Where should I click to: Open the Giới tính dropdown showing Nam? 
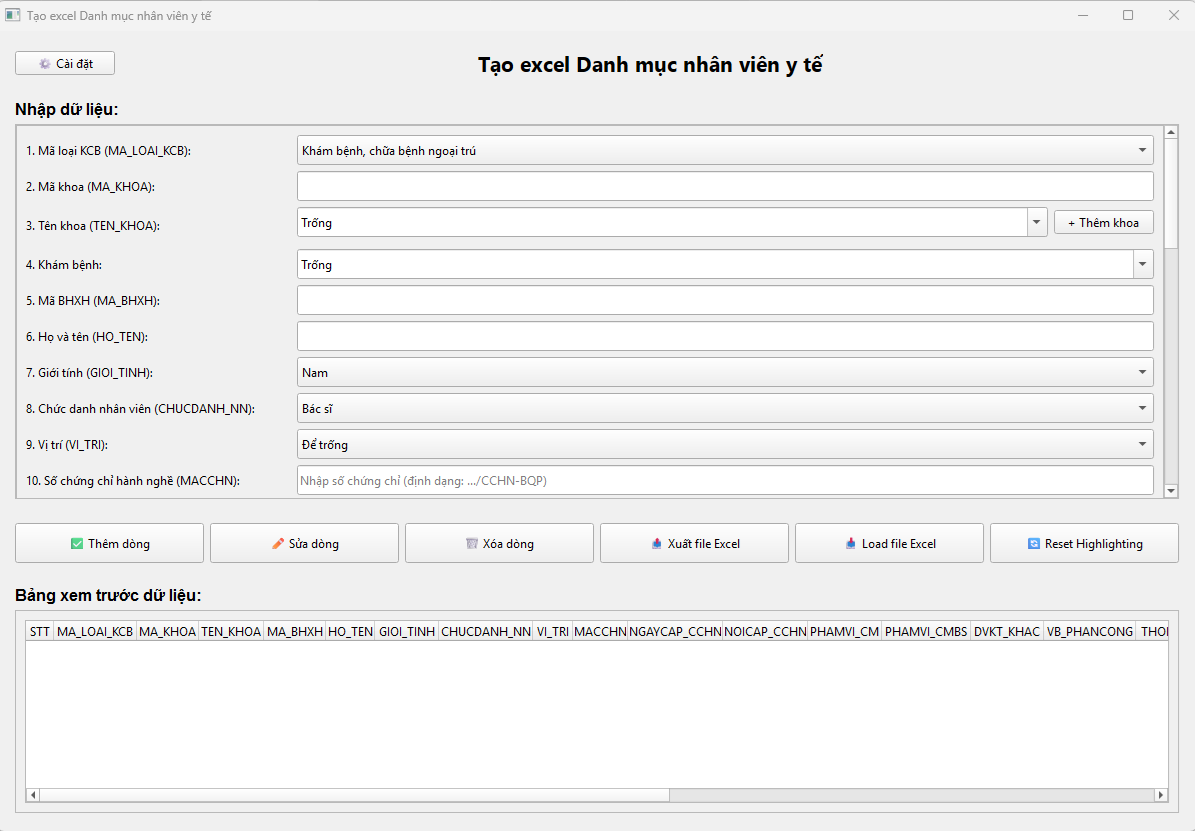click(x=1142, y=373)
